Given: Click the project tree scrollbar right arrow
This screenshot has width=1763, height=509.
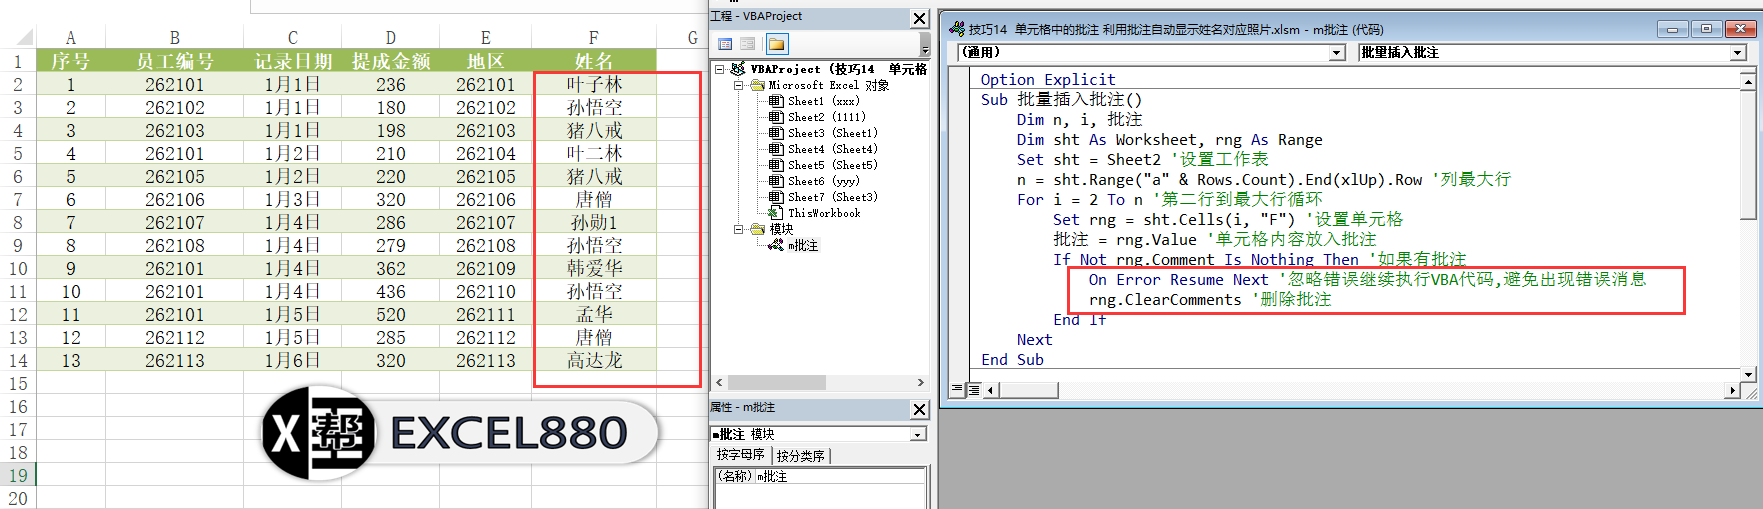Looking at the screenshot, I should [x=921, y=382].
